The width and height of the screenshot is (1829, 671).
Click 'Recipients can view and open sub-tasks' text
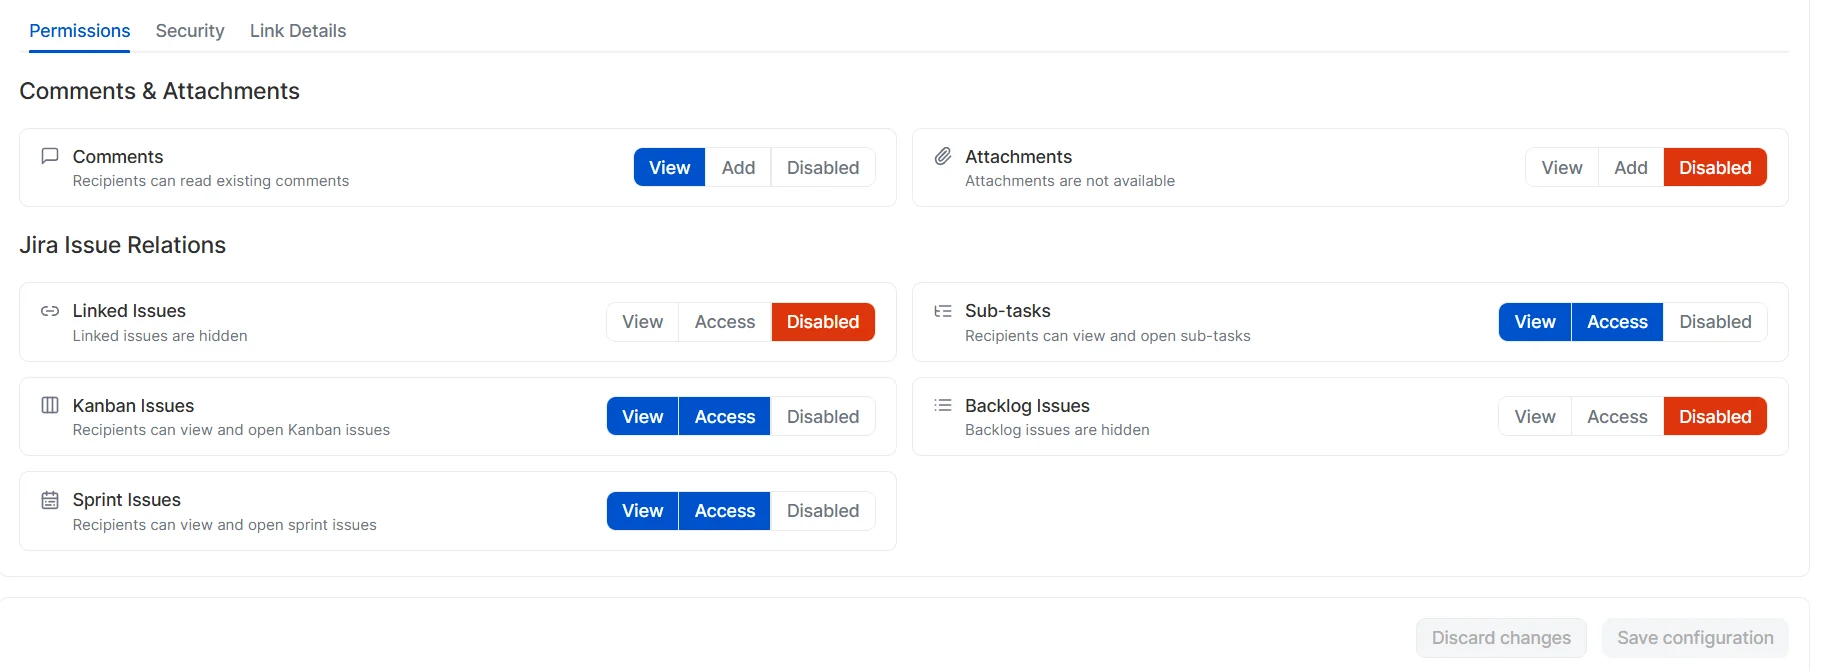[1108, 336]
